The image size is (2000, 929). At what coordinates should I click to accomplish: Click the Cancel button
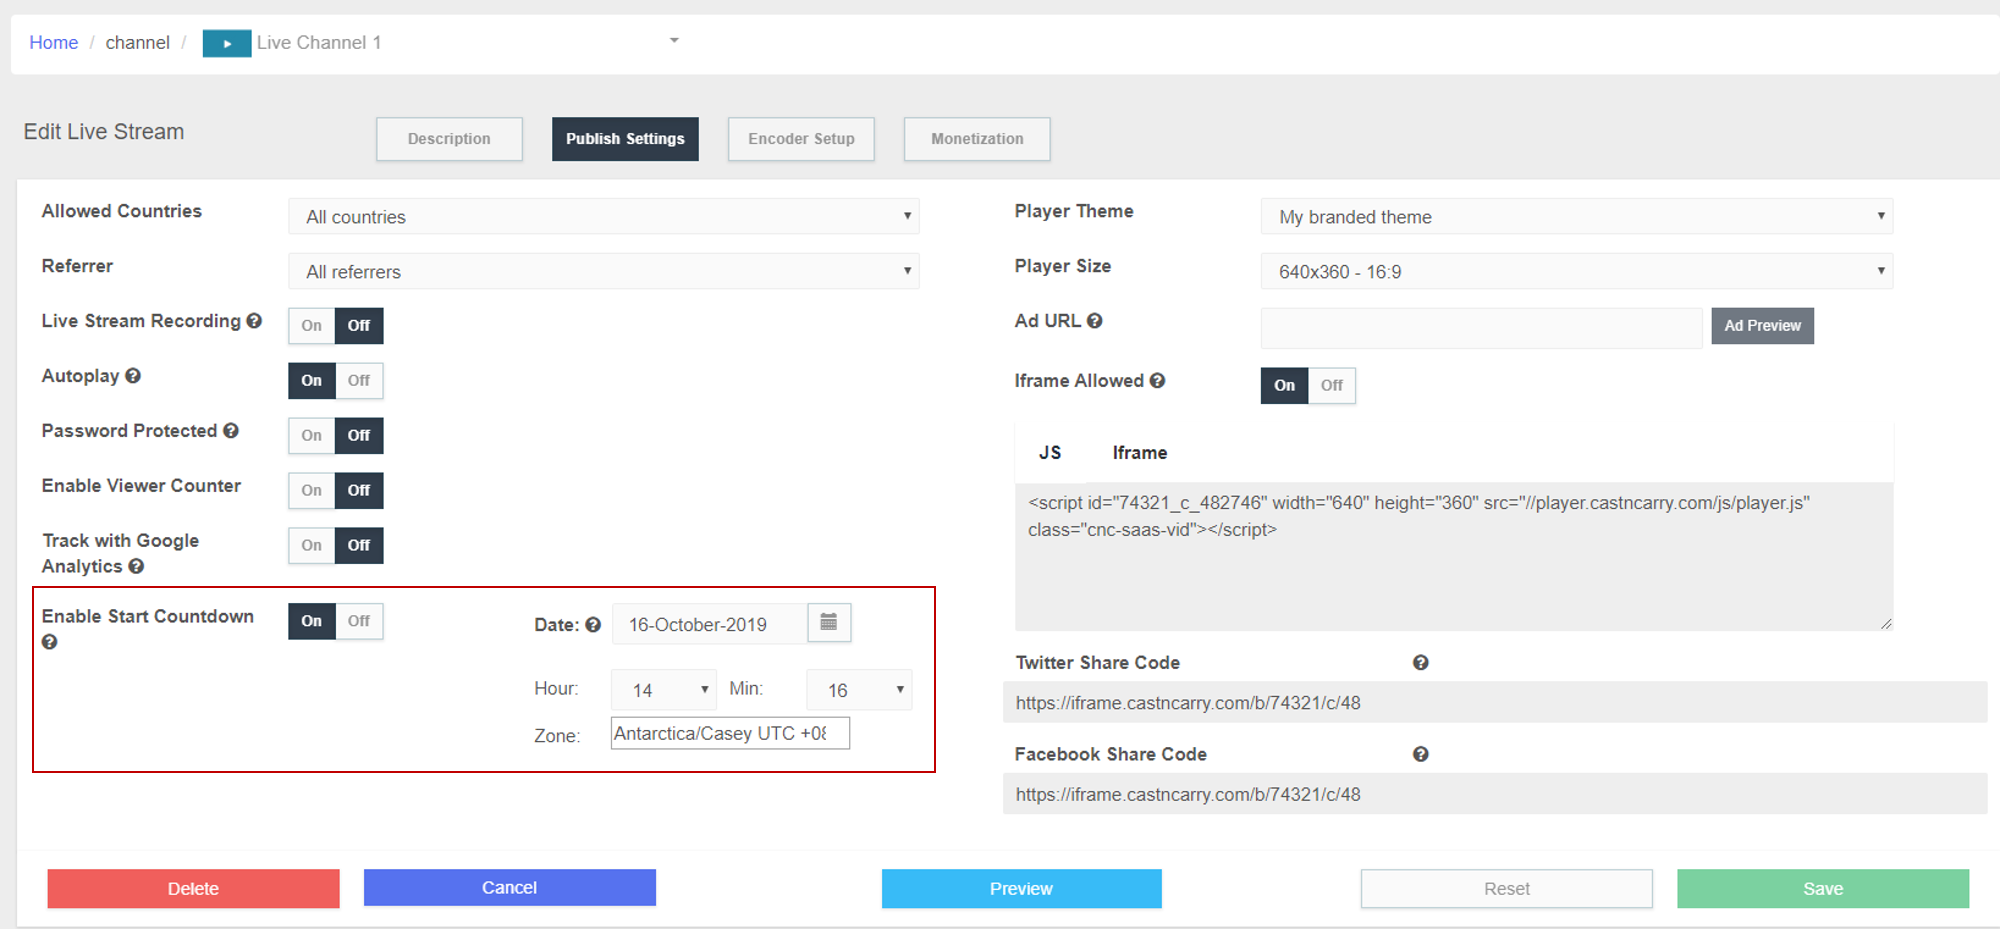click(509, 888)
